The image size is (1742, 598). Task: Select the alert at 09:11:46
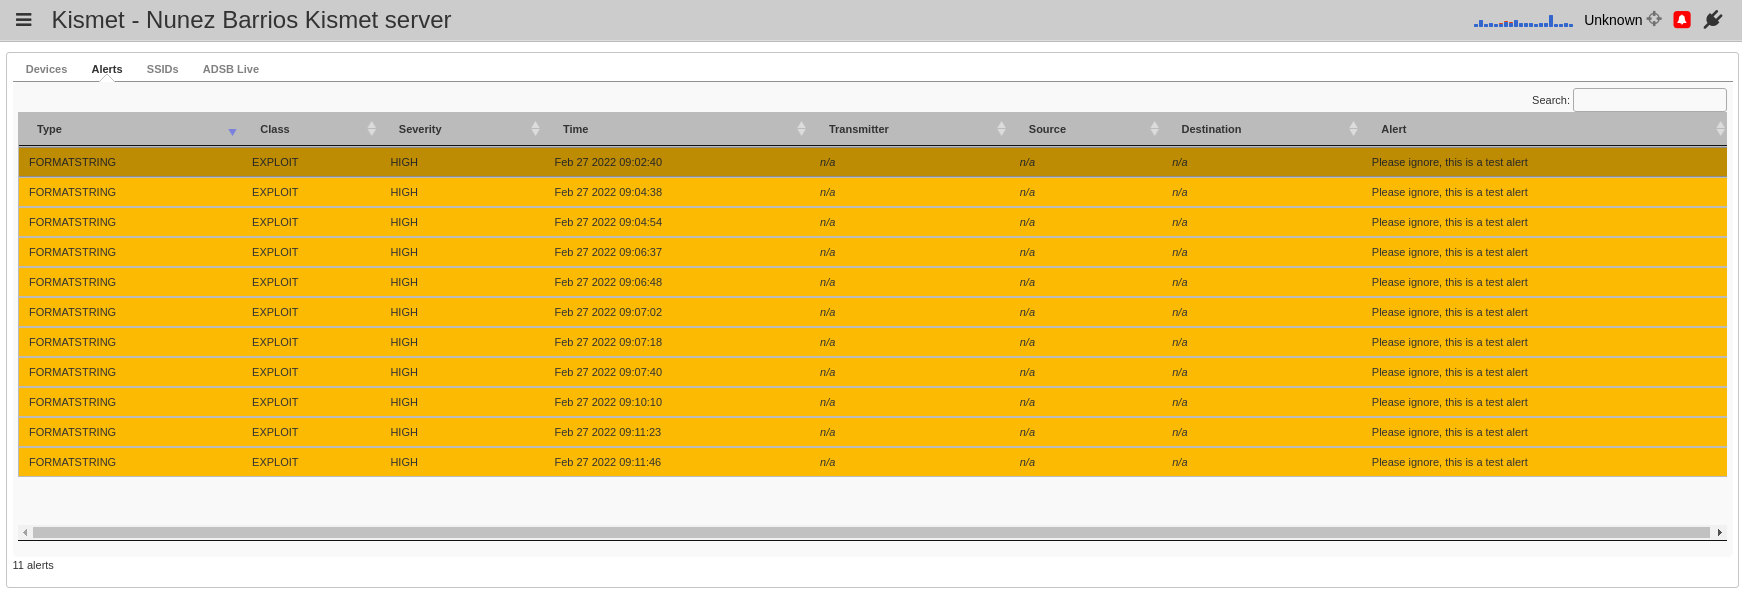tap(607, 462)
